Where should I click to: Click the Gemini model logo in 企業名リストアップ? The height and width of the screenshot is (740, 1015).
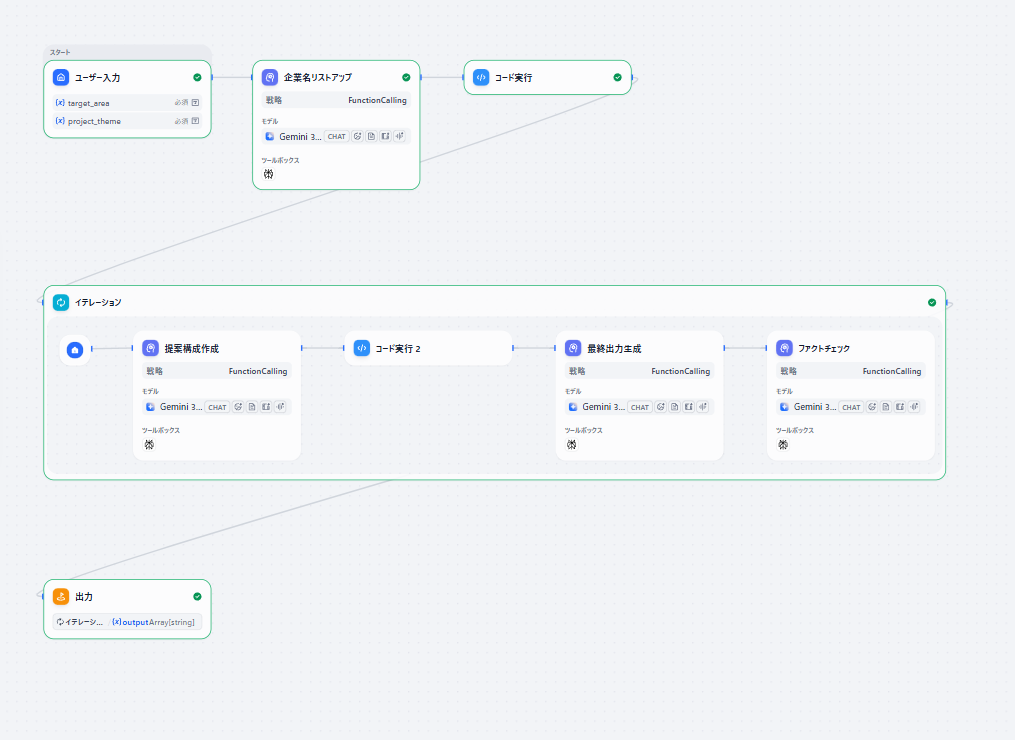tap(270, 137)
